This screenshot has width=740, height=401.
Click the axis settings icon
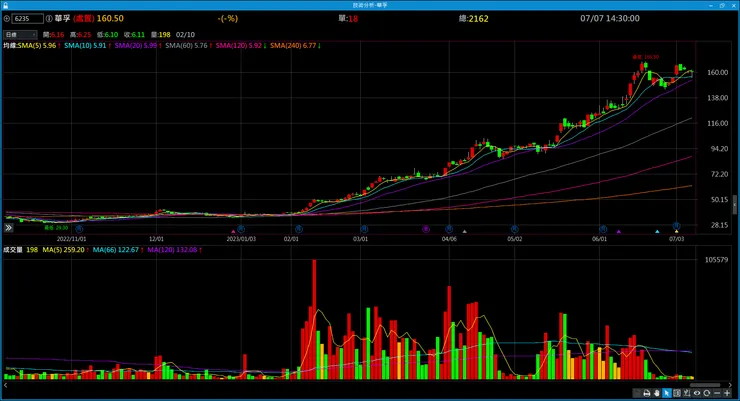pos(687,393)
